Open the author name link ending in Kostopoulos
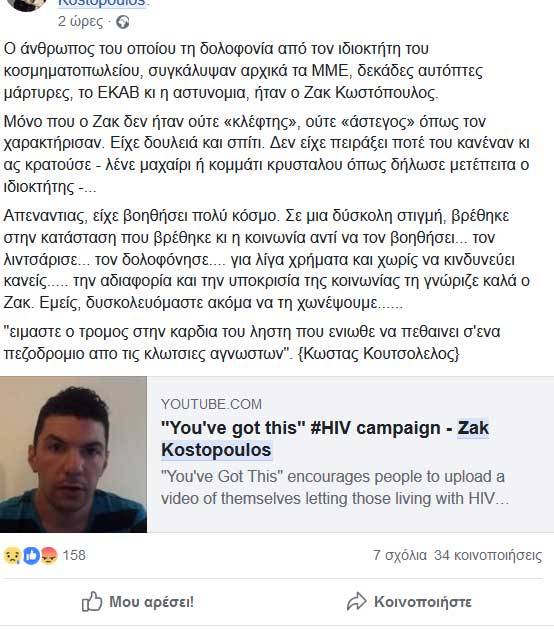Image resolution: width=554 pixels, height=630 pixels. pyautogui.click(x=101, y=3)
